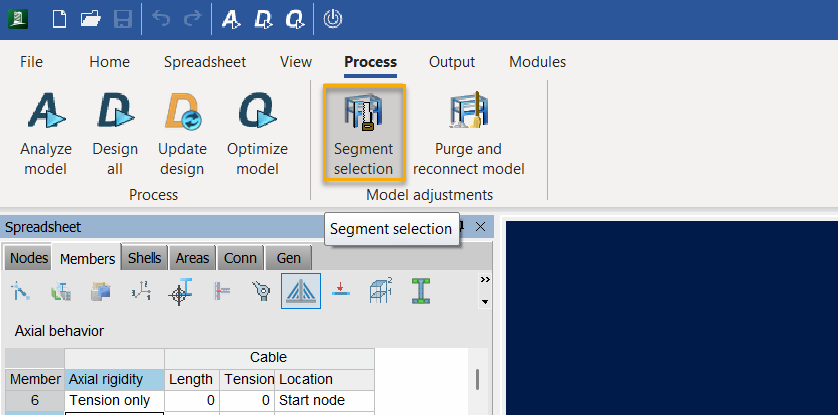Select the axial behavior cable icon
This screenshot has height=415, width=838.
pos(301,291)
